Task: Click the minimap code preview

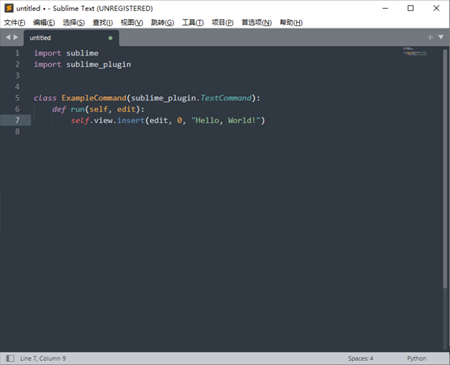Action: (415, 51)
